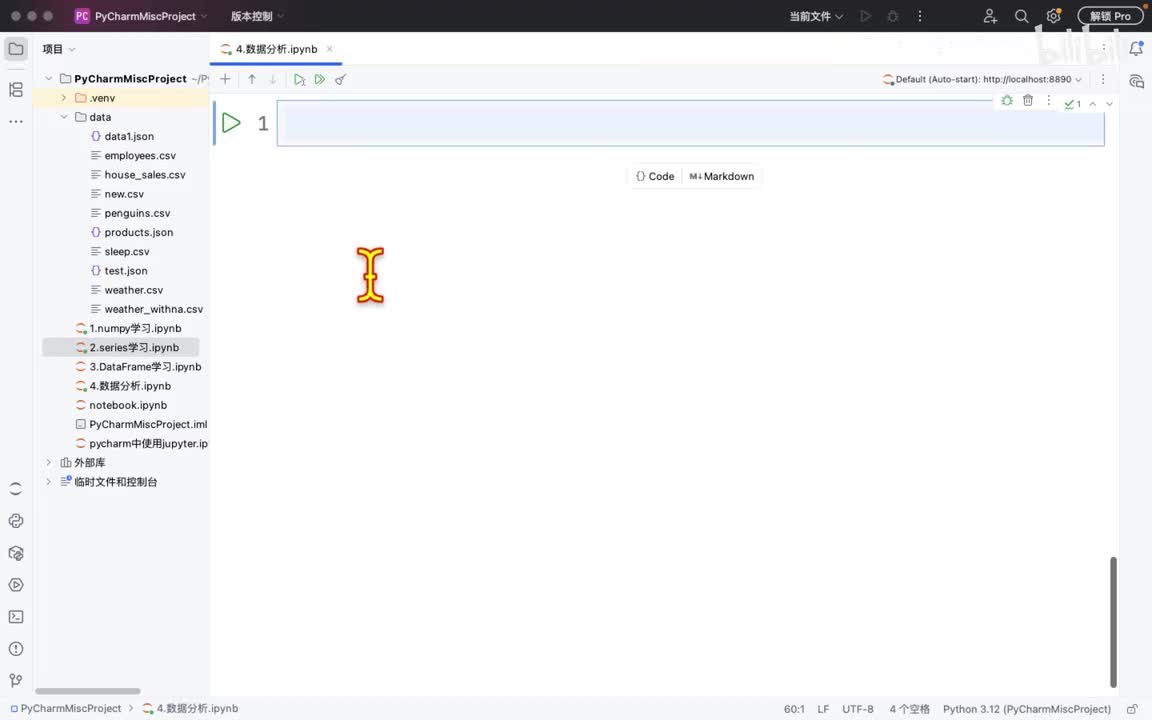
Task: Open Jupyter server Default (Auto-start) dropdown
Action: 982,79
